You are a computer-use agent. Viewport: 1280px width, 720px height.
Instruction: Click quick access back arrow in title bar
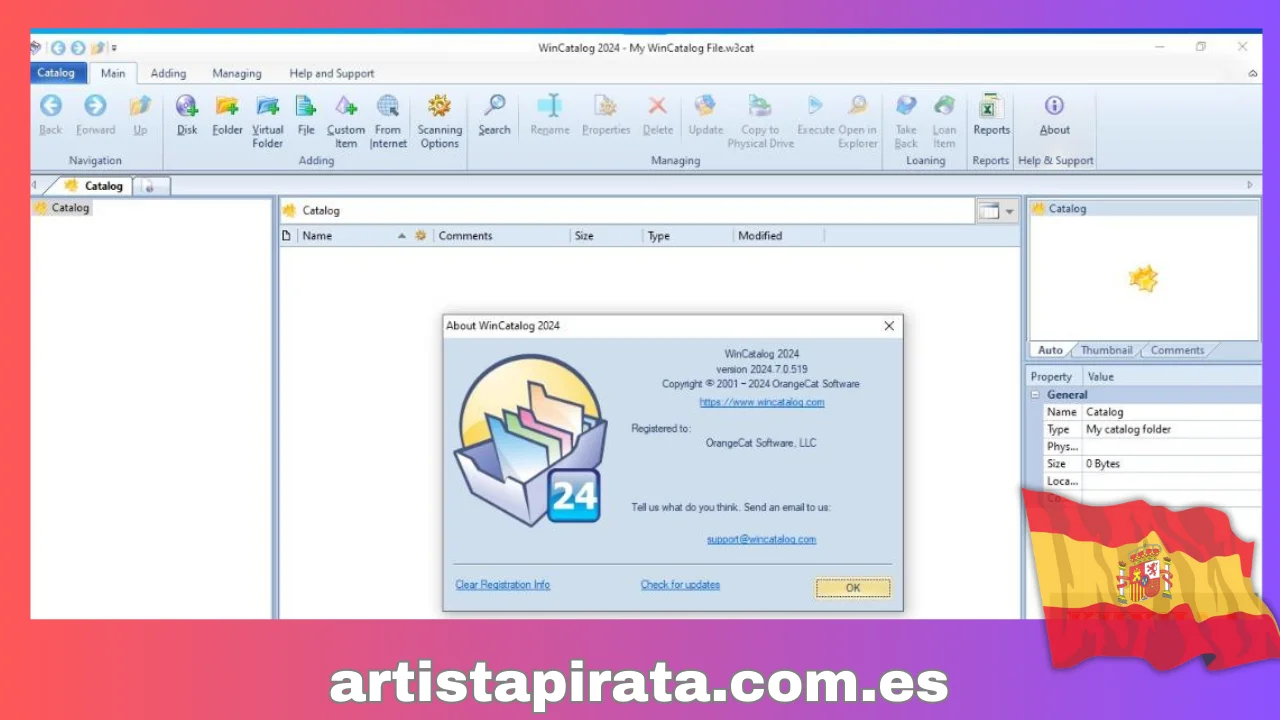pos(57,47)
